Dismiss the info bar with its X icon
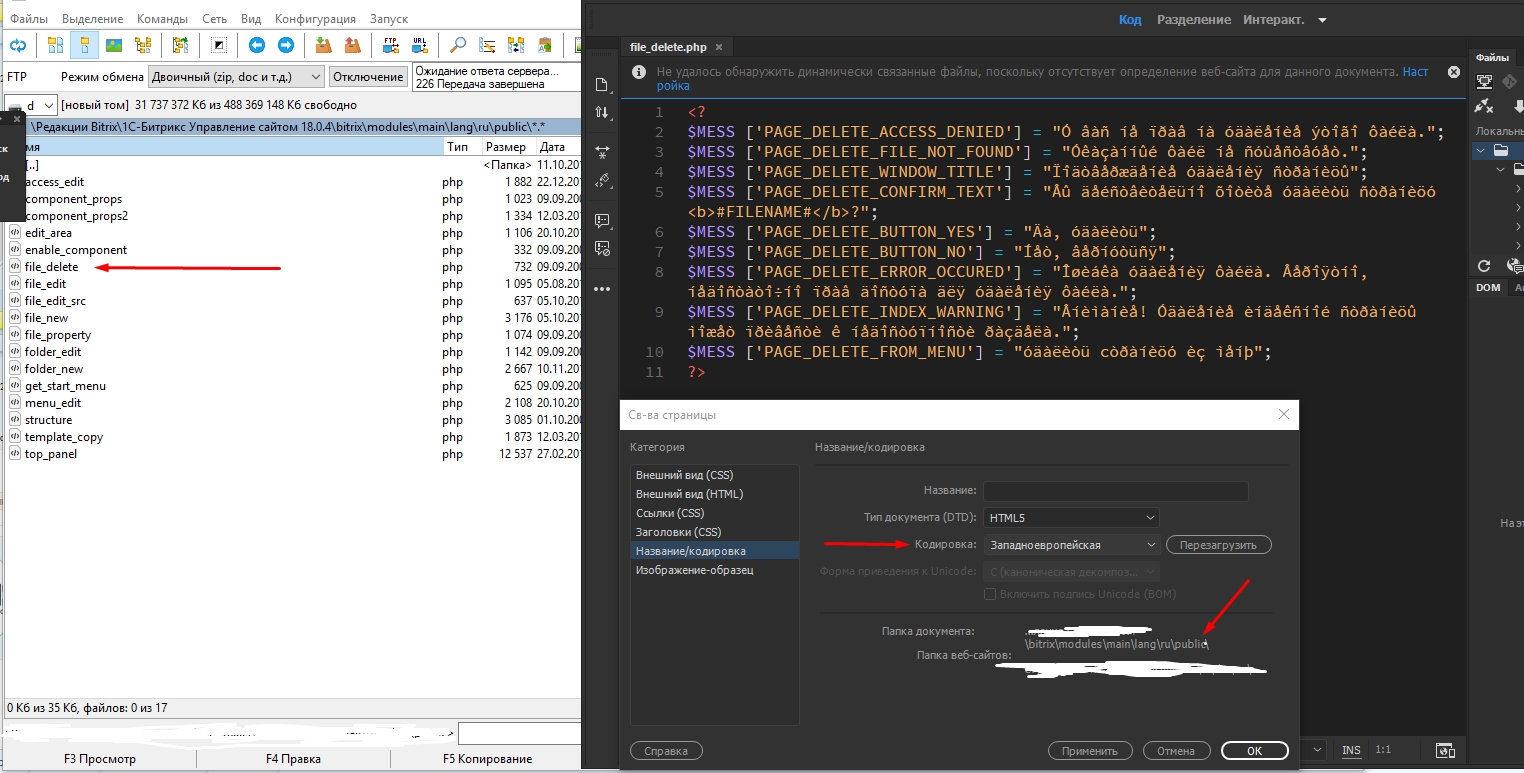Viewport: 1524px width, 773px height. point(1454,73)
